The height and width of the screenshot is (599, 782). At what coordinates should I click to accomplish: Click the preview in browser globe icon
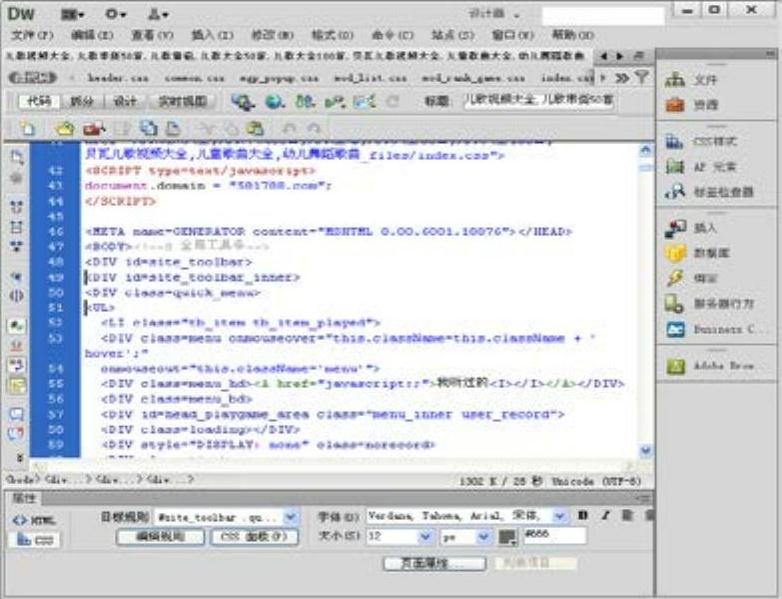pos(274,102)
